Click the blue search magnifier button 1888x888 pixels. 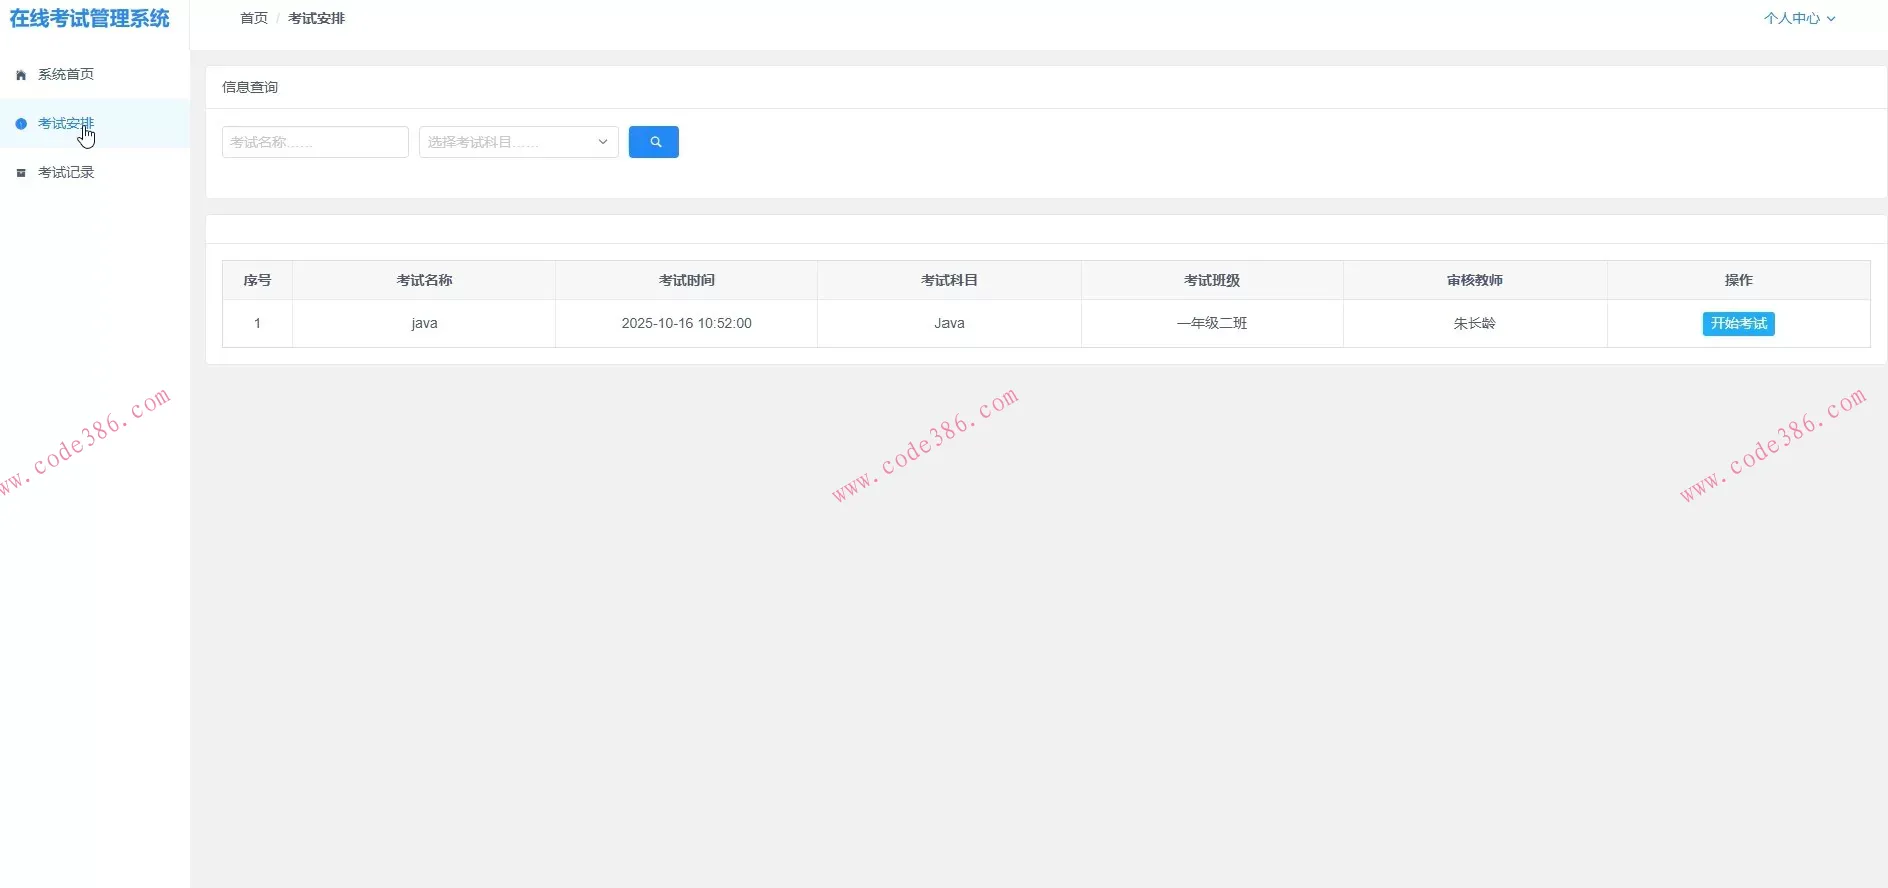(x=654, y=142)
